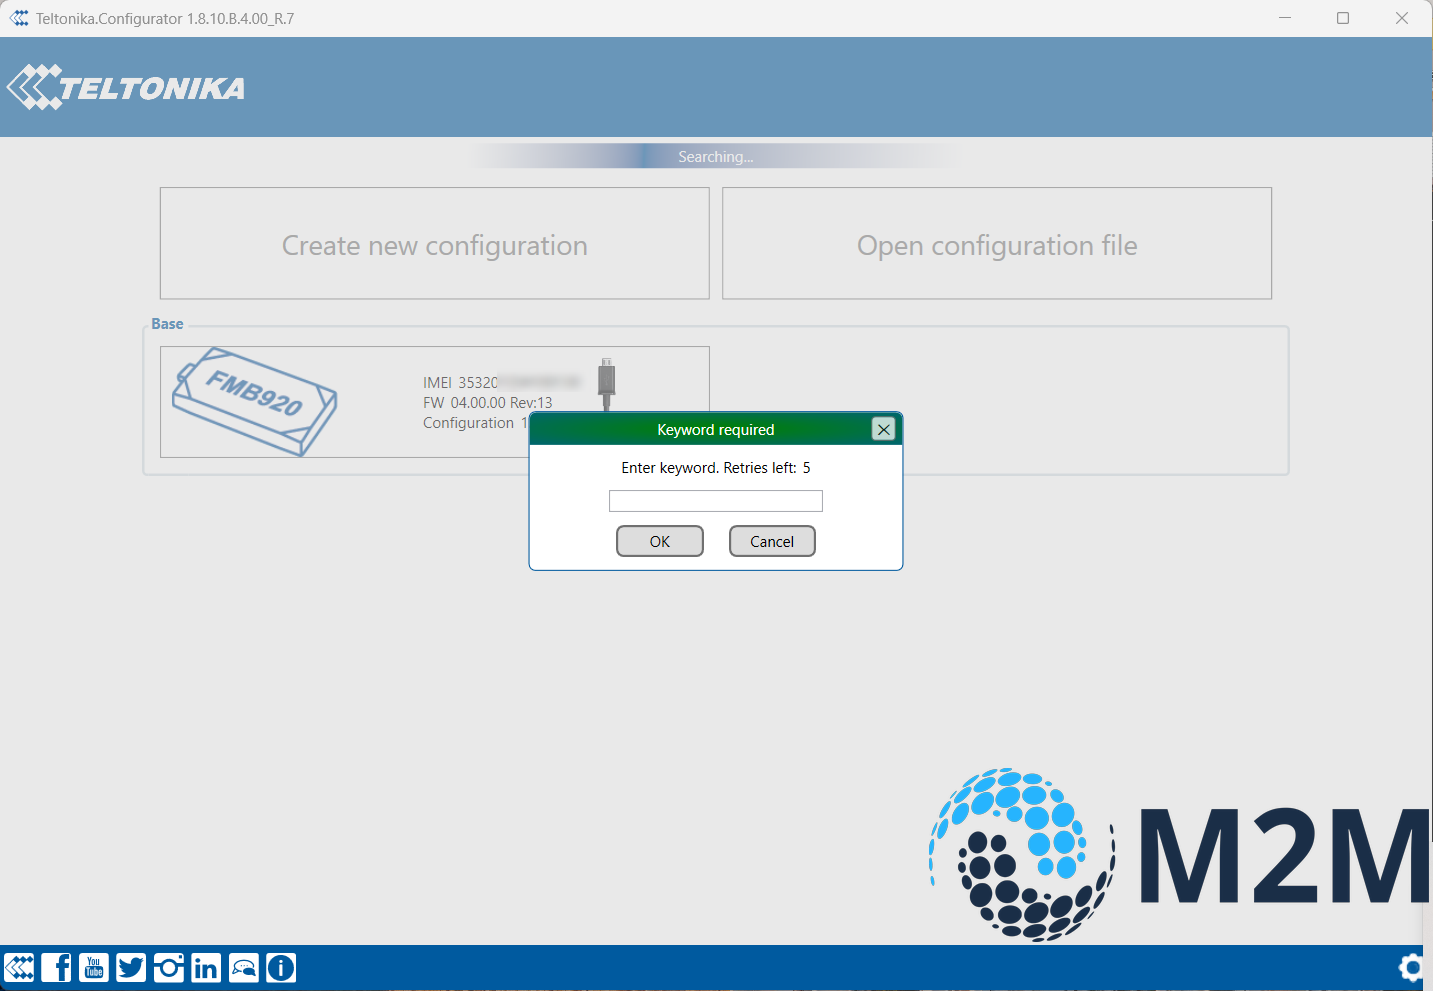The image size is (1433, 991).
Task: Select the FMB920 device image
Action: point(255,401)
